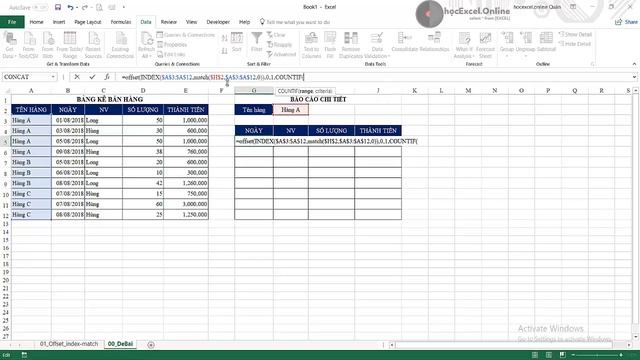640x360 pixels.
Task: Select cell with value 3,000,000
Action: point(186,204)
